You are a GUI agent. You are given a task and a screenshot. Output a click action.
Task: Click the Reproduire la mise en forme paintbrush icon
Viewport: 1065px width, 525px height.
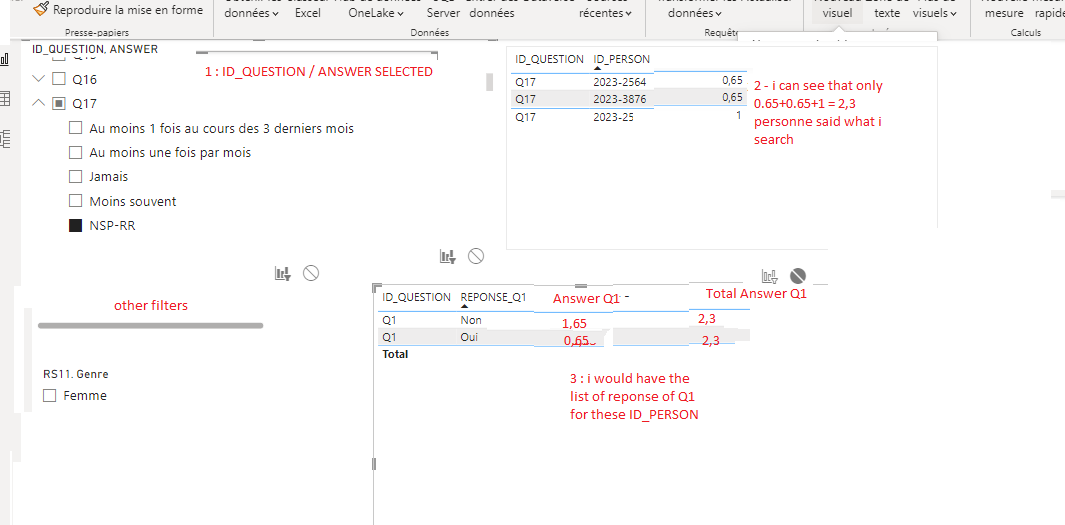(41, 9)
